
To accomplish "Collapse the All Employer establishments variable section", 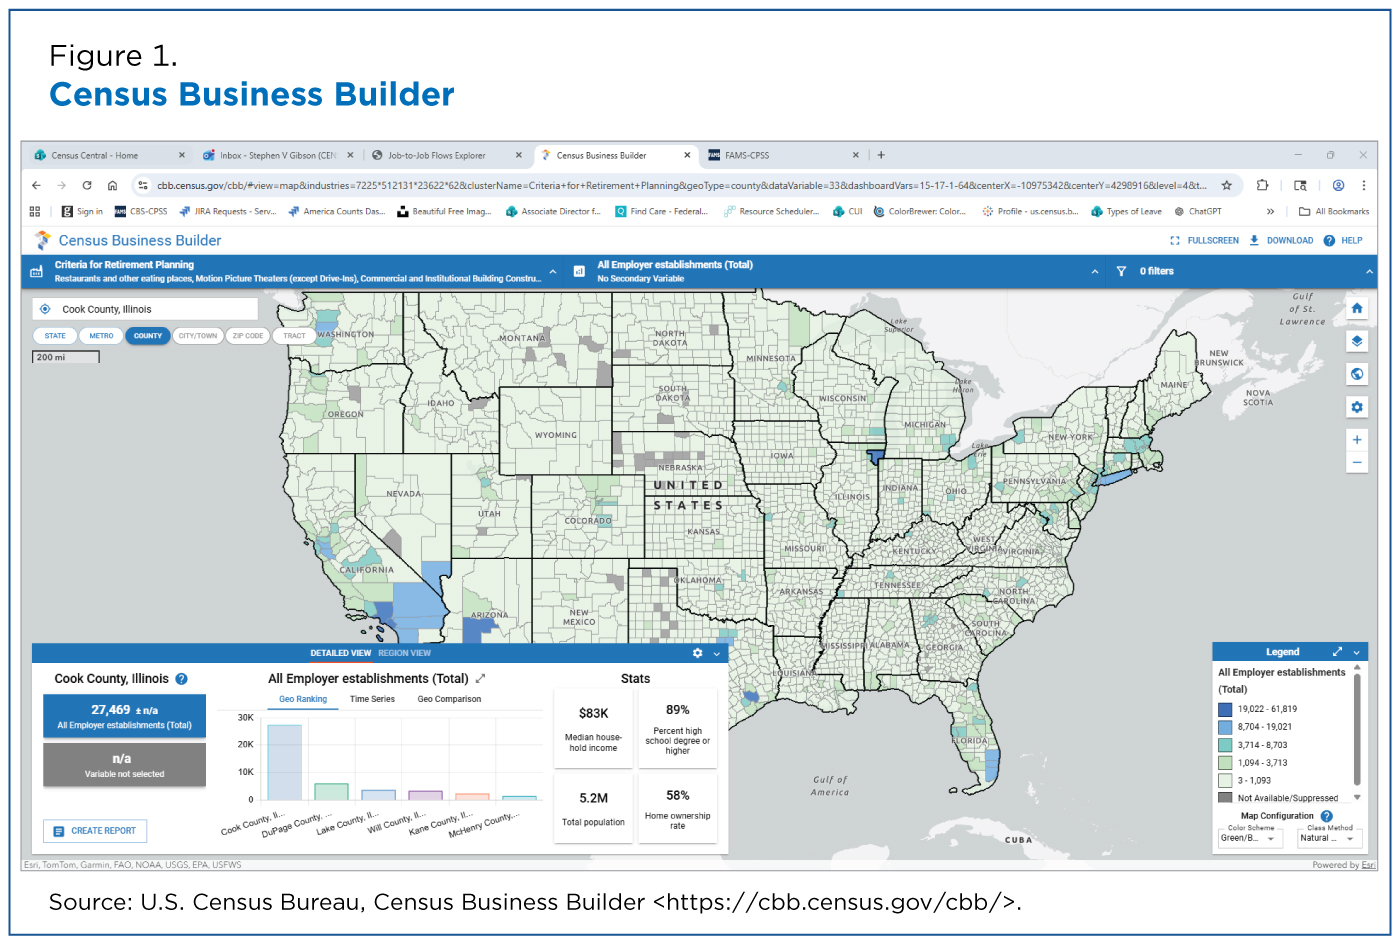I will point(1095,271).
